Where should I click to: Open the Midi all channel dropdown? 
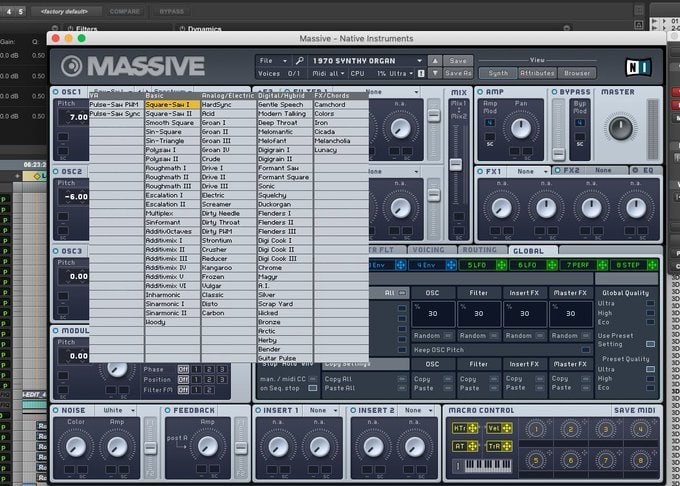pyautogui.click(x=328, y=73)
